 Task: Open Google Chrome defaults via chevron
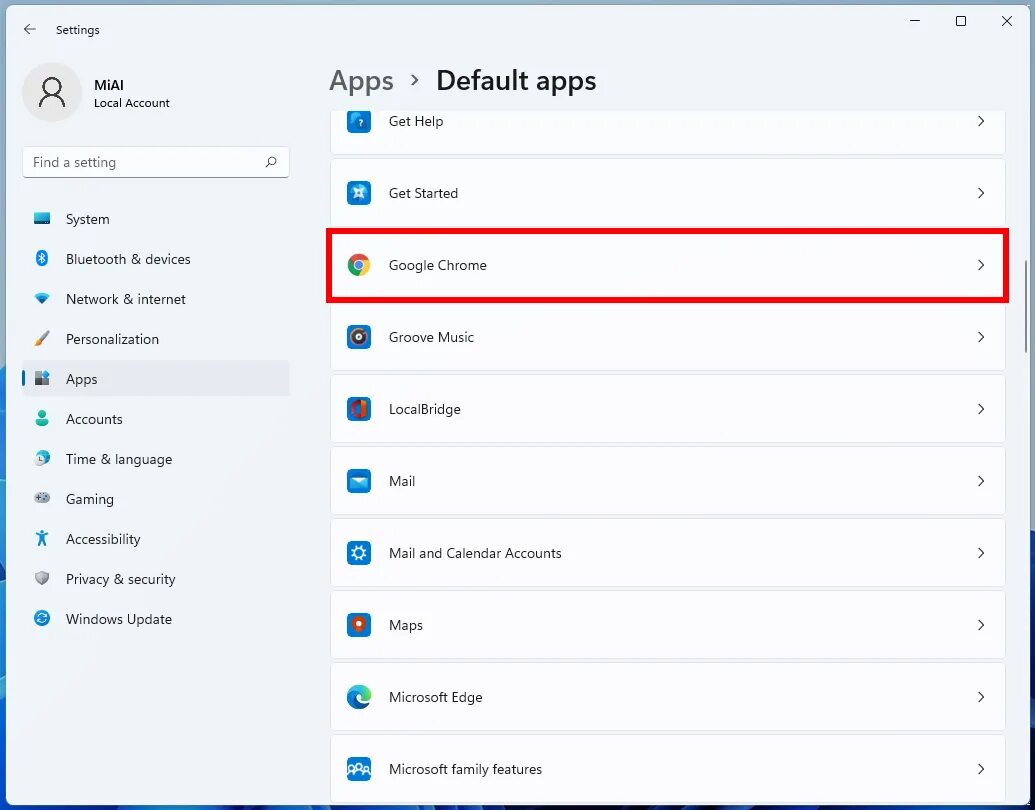(981, 265)
